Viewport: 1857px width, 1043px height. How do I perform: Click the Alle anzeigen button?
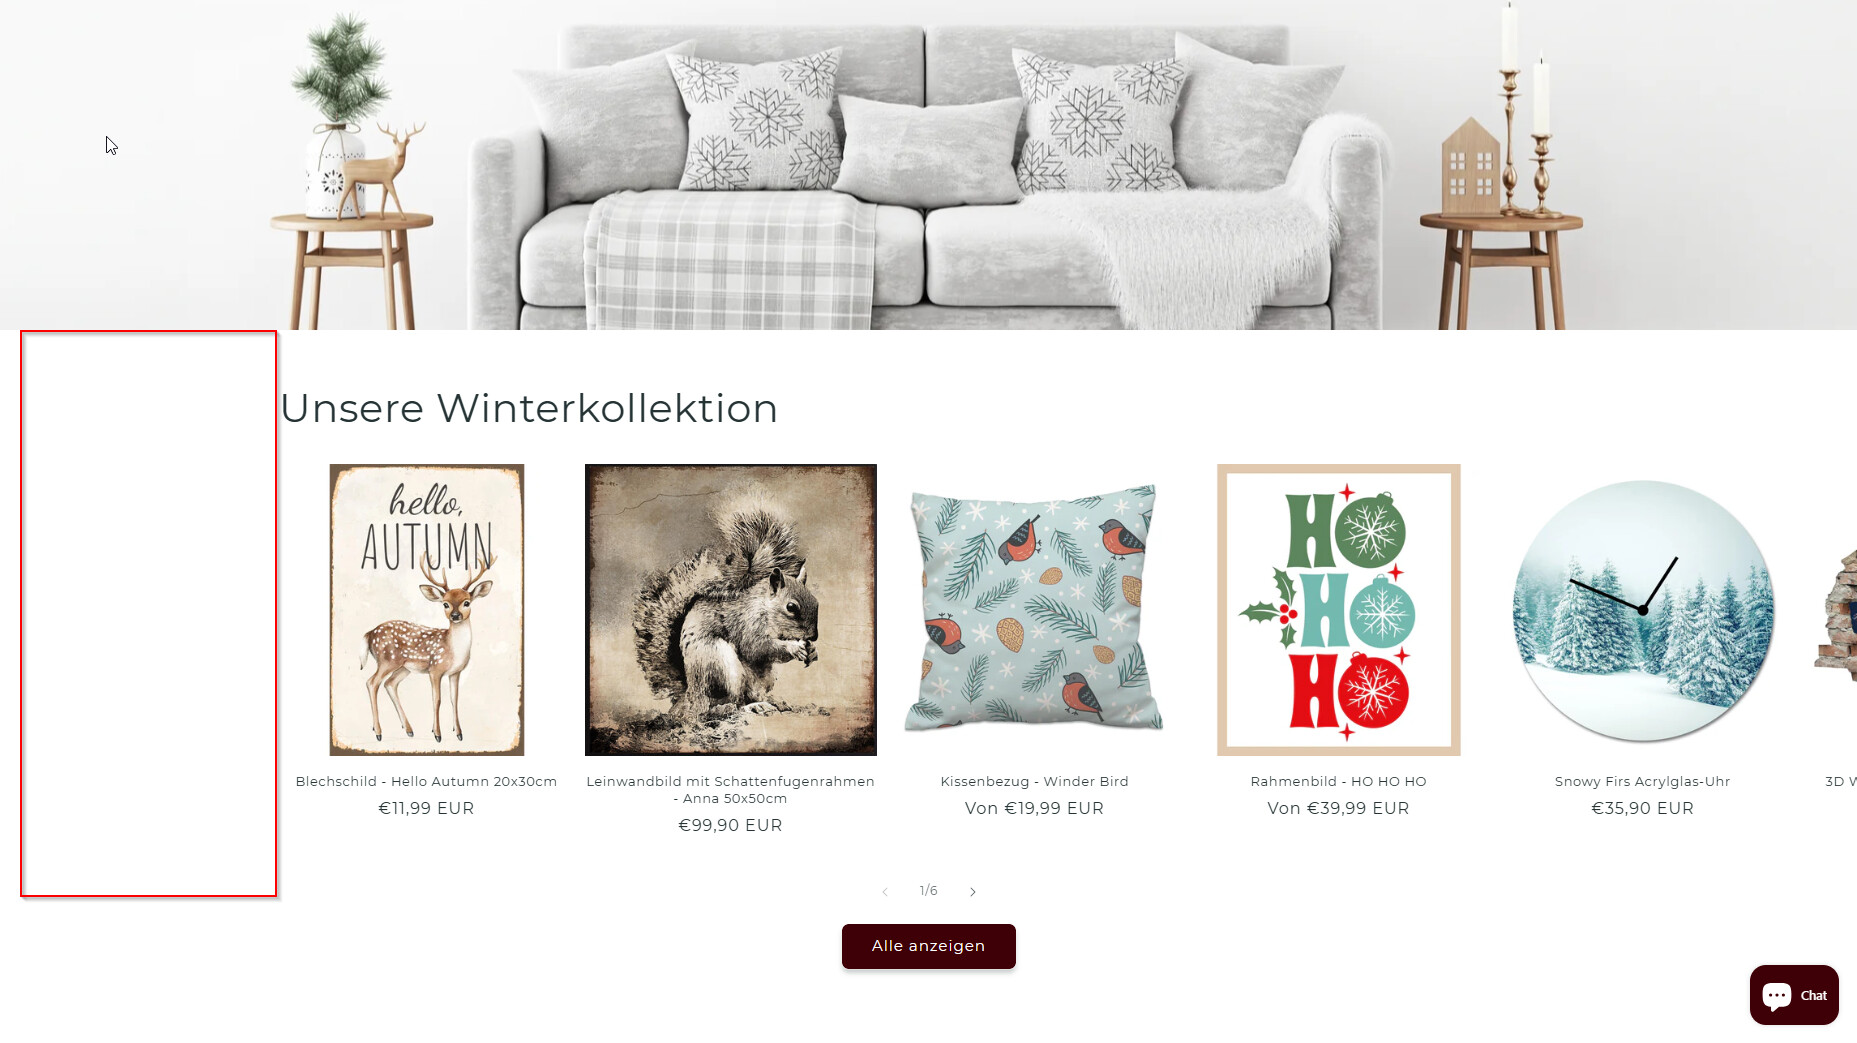[x=928, y=946]
